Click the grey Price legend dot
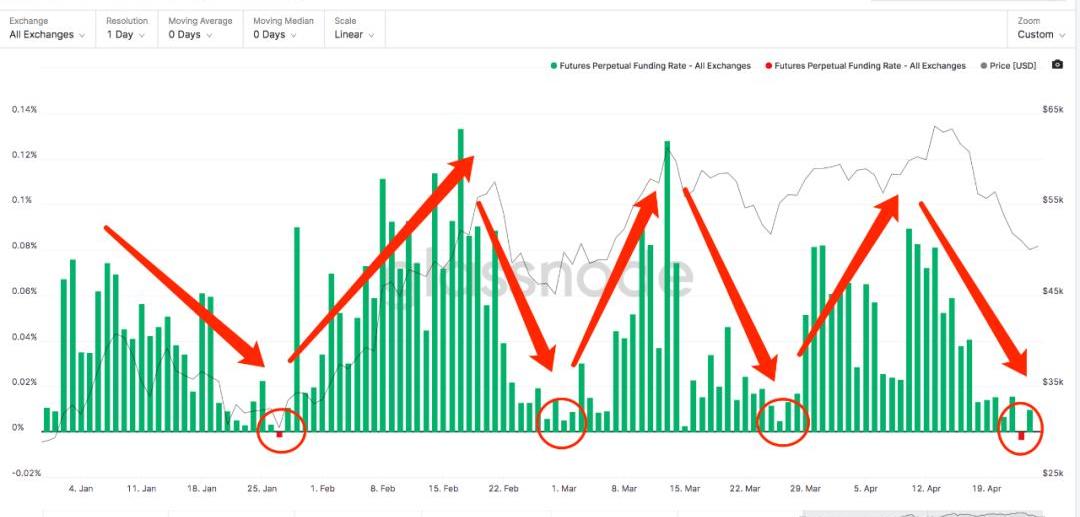 point(985,66)
